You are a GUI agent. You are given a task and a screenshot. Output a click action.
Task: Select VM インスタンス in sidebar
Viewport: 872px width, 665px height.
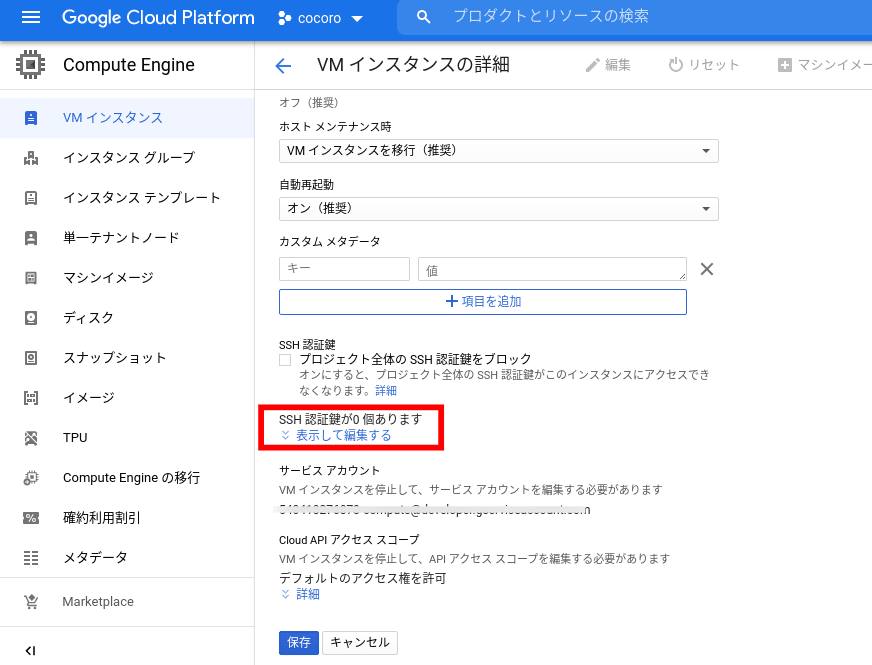(x=127, y=118)
